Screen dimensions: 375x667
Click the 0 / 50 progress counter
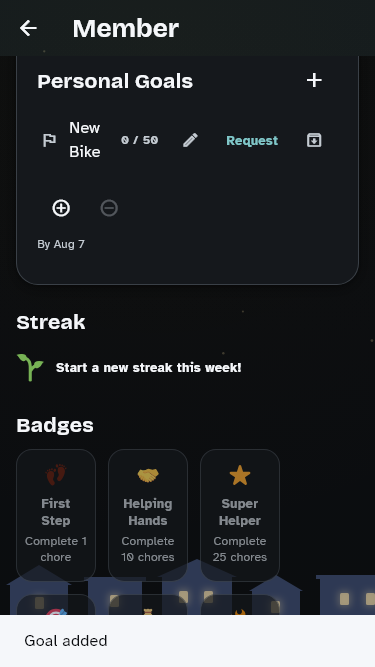(139, 140)
